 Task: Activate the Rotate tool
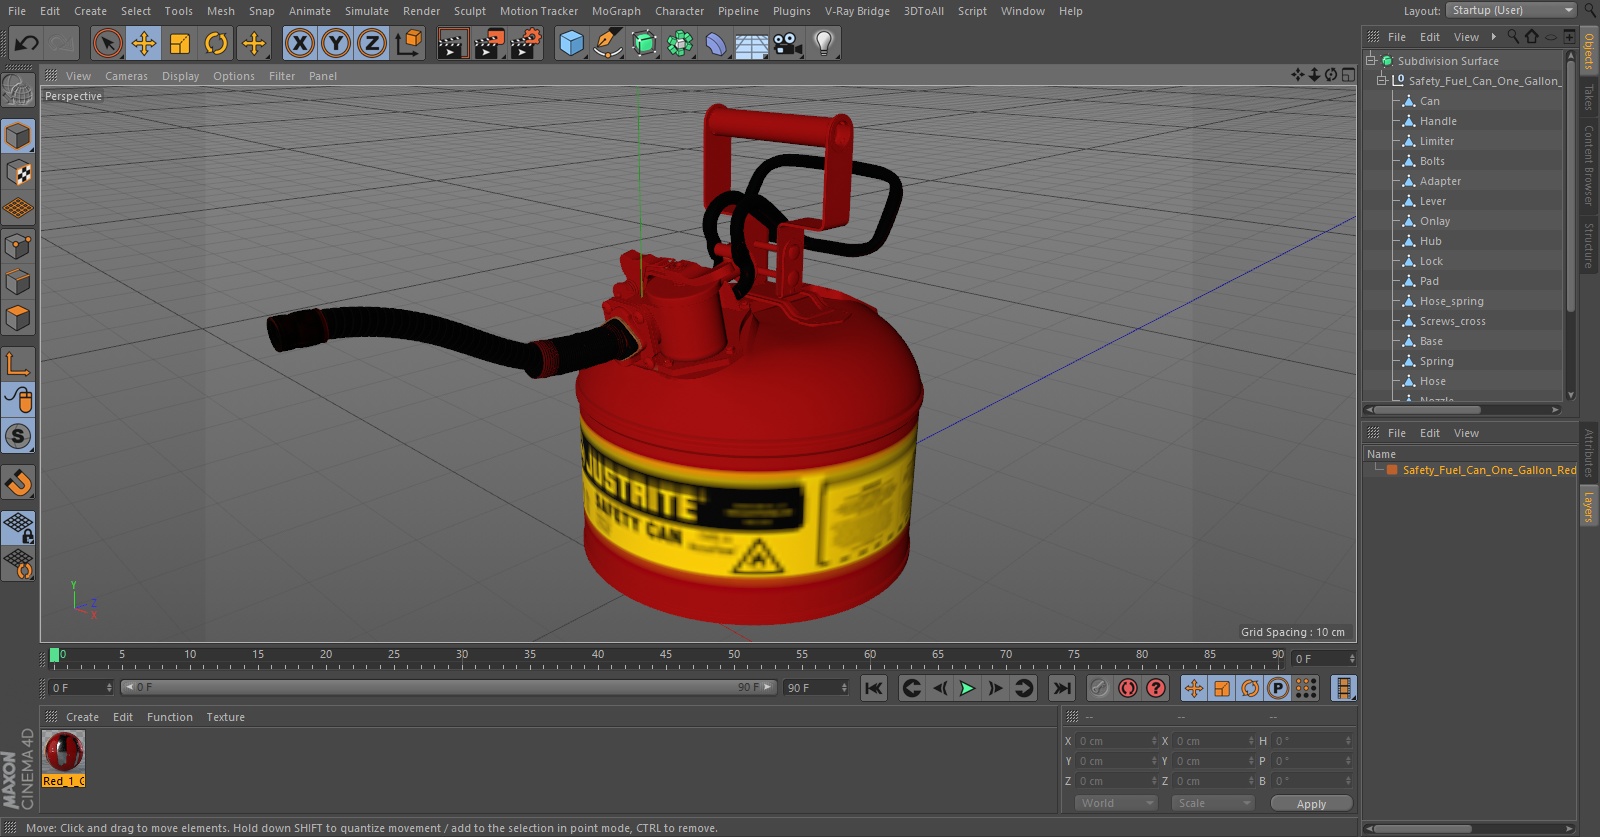216,43
